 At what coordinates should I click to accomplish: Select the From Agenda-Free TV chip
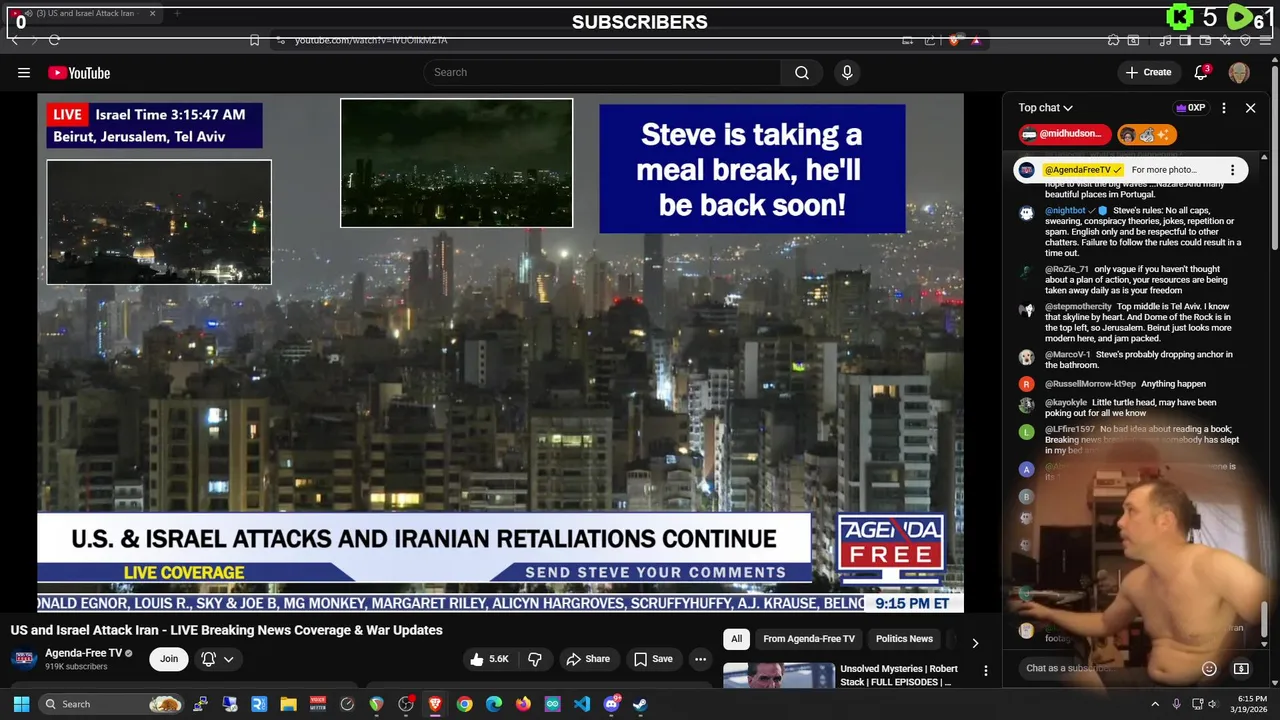click(809, 639)
